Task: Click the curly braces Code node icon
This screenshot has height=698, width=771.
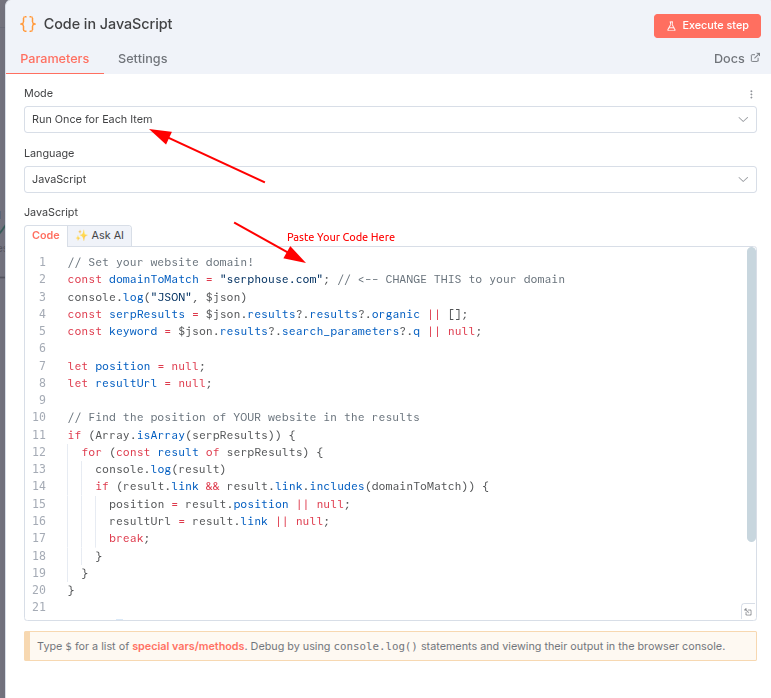Action: coord(28,24)
